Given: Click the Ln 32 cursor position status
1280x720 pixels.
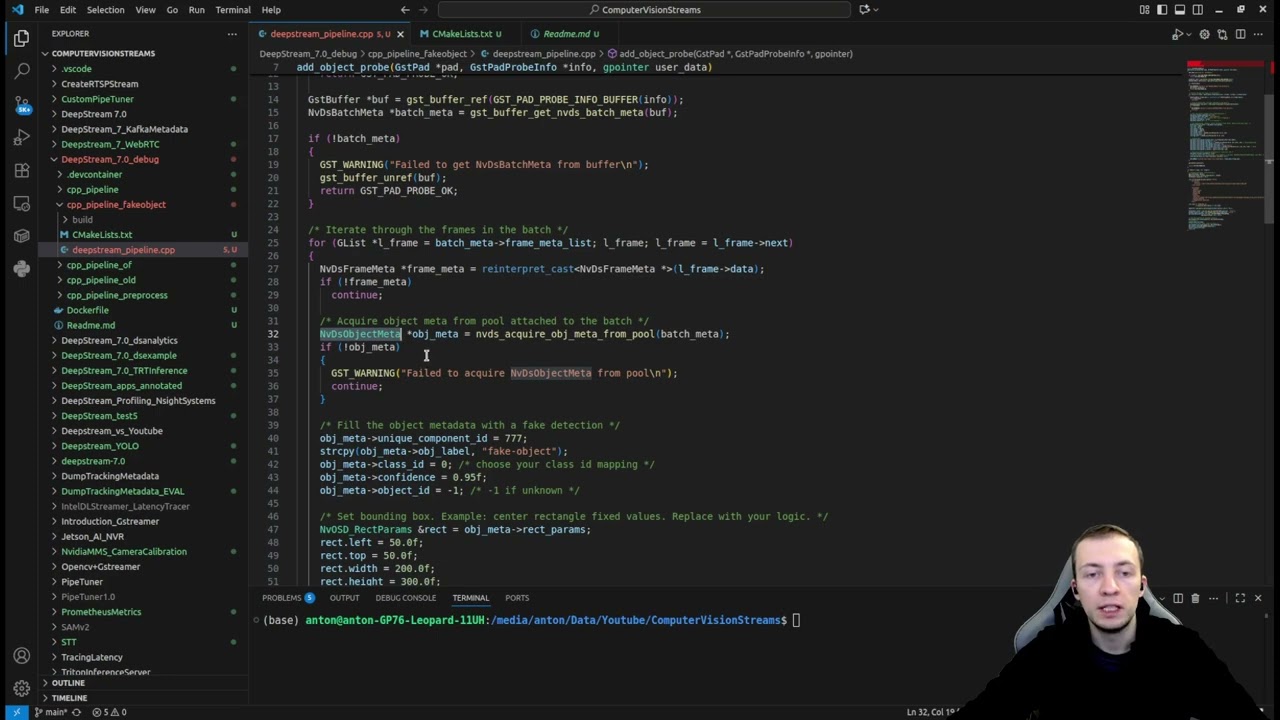Looking at the screenshot, I should tap(933, 712).
